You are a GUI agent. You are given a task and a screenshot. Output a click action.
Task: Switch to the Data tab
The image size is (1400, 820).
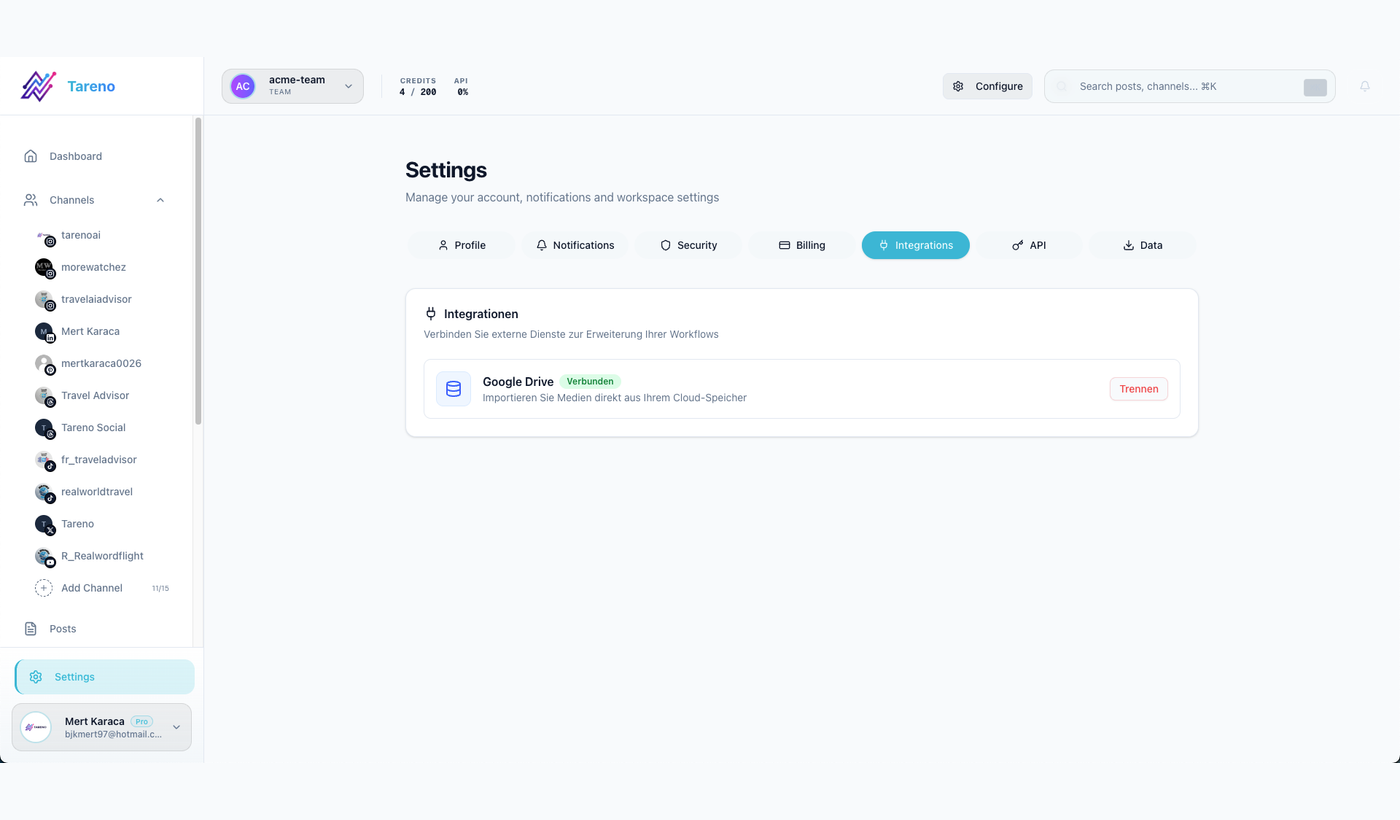coord(1143,245)
